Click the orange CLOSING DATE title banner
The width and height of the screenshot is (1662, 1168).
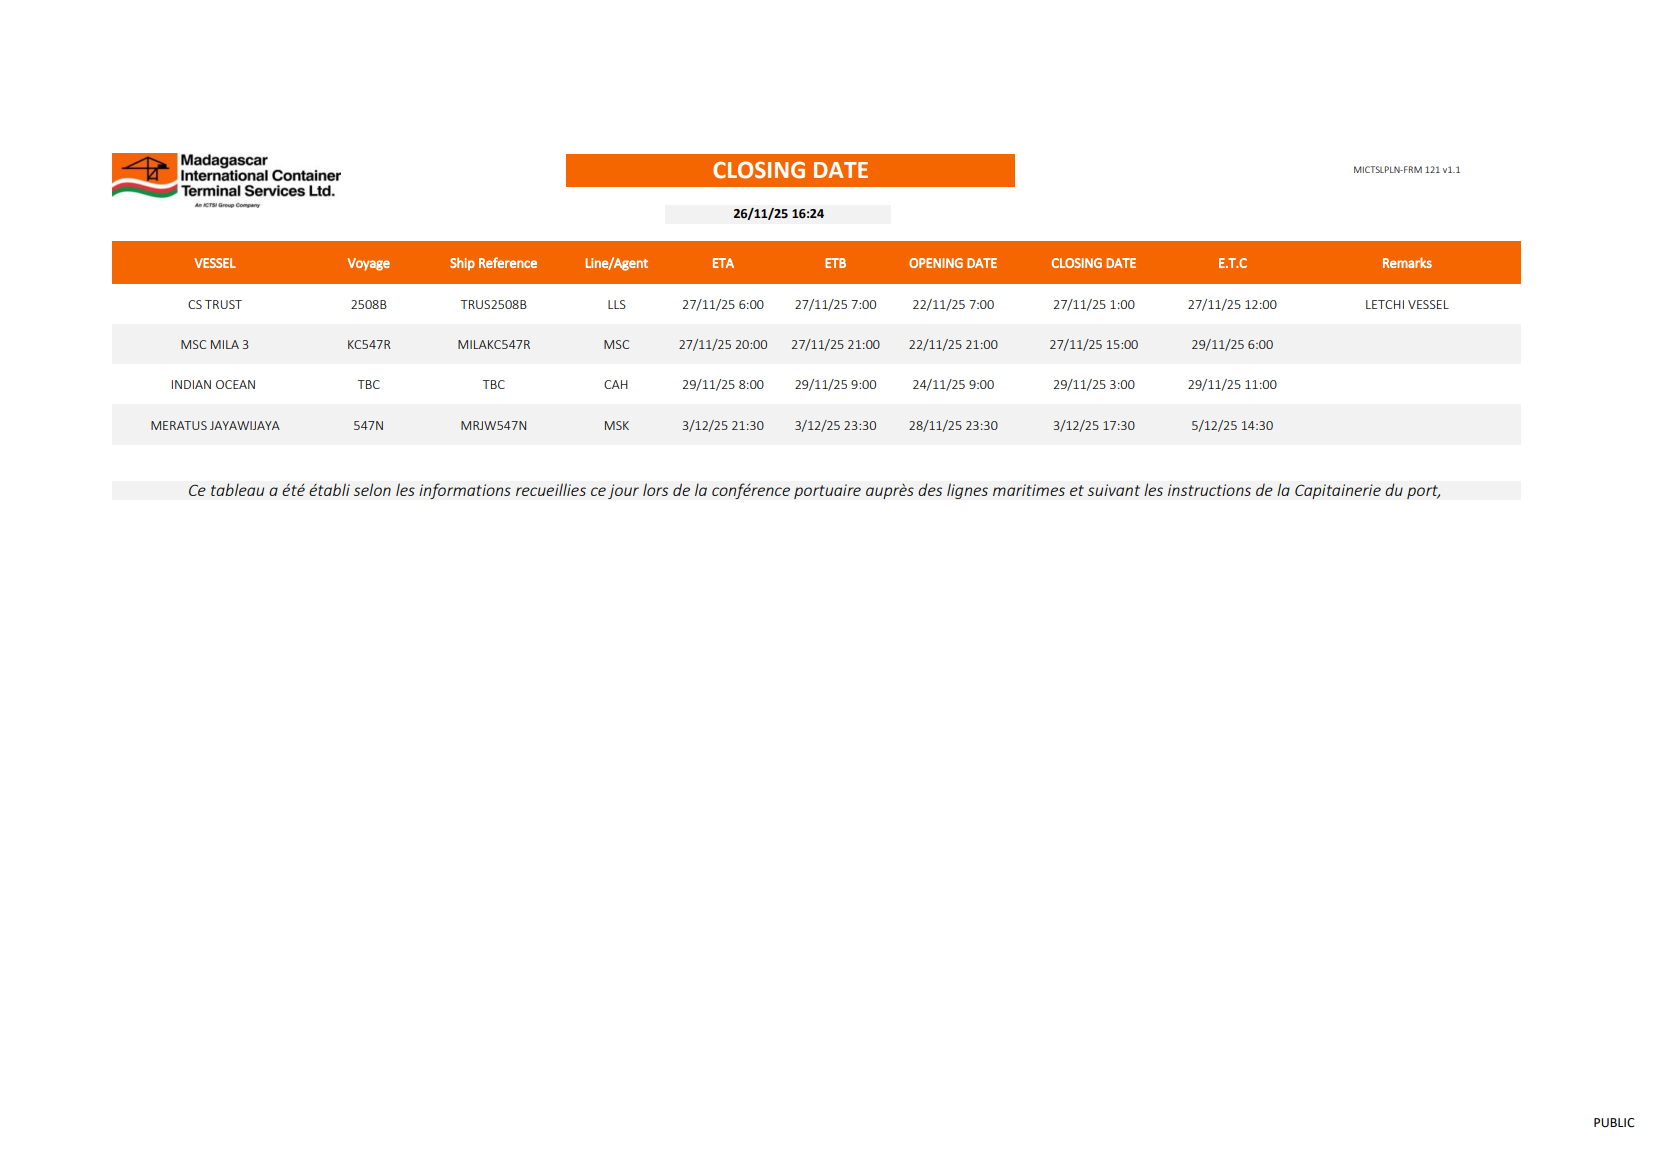click(790, 171)
